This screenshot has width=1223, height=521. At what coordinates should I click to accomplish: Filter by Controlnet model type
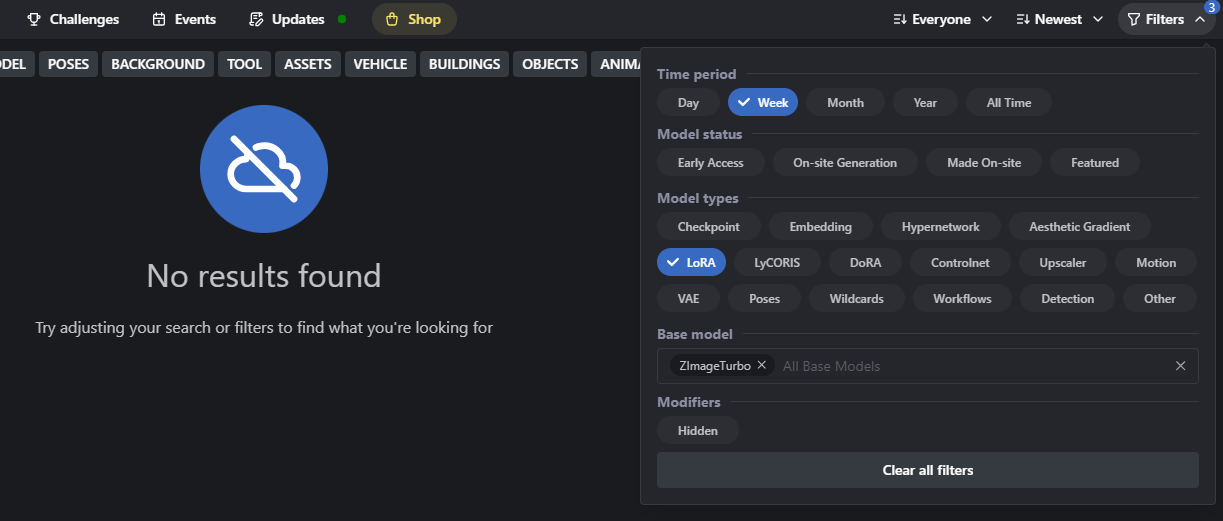960,262
